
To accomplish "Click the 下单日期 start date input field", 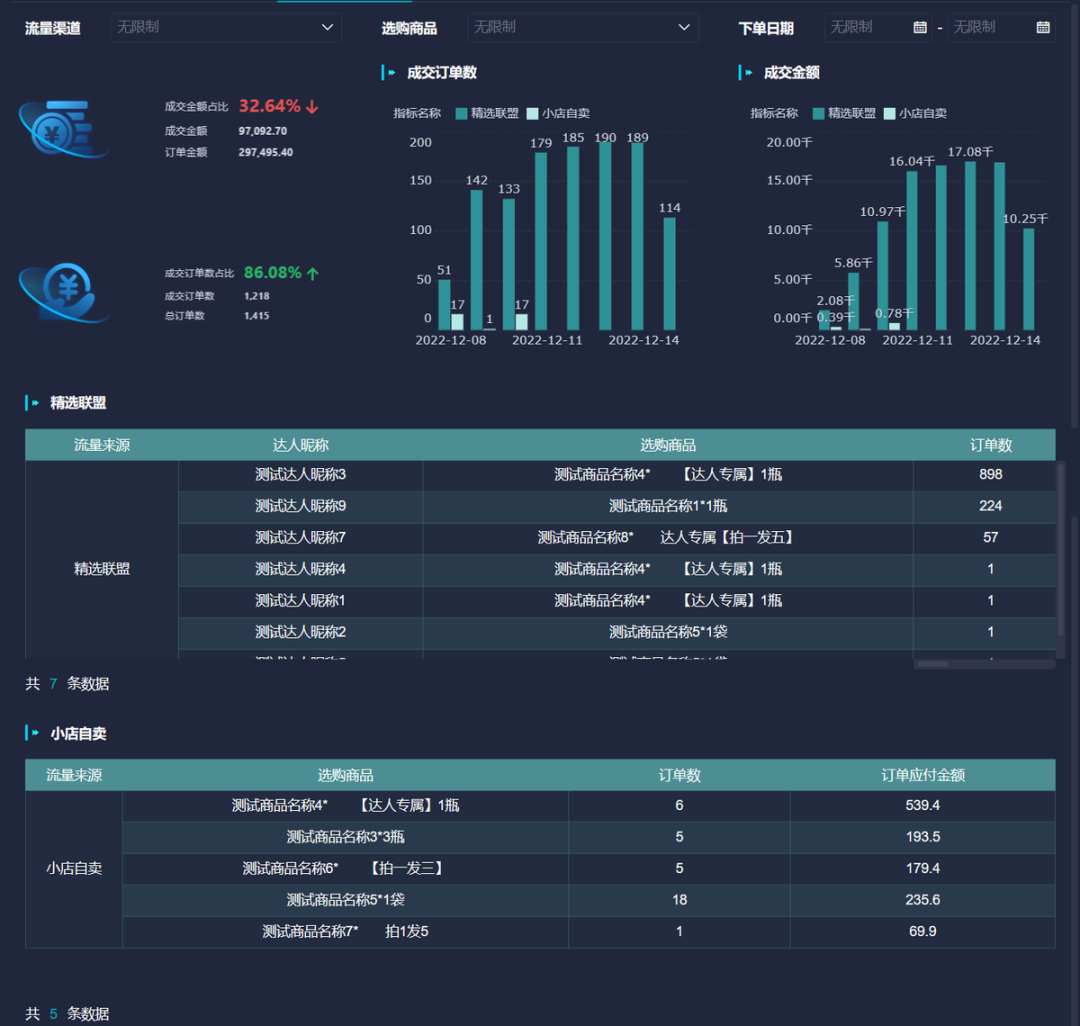I will [x=868, y=28].
